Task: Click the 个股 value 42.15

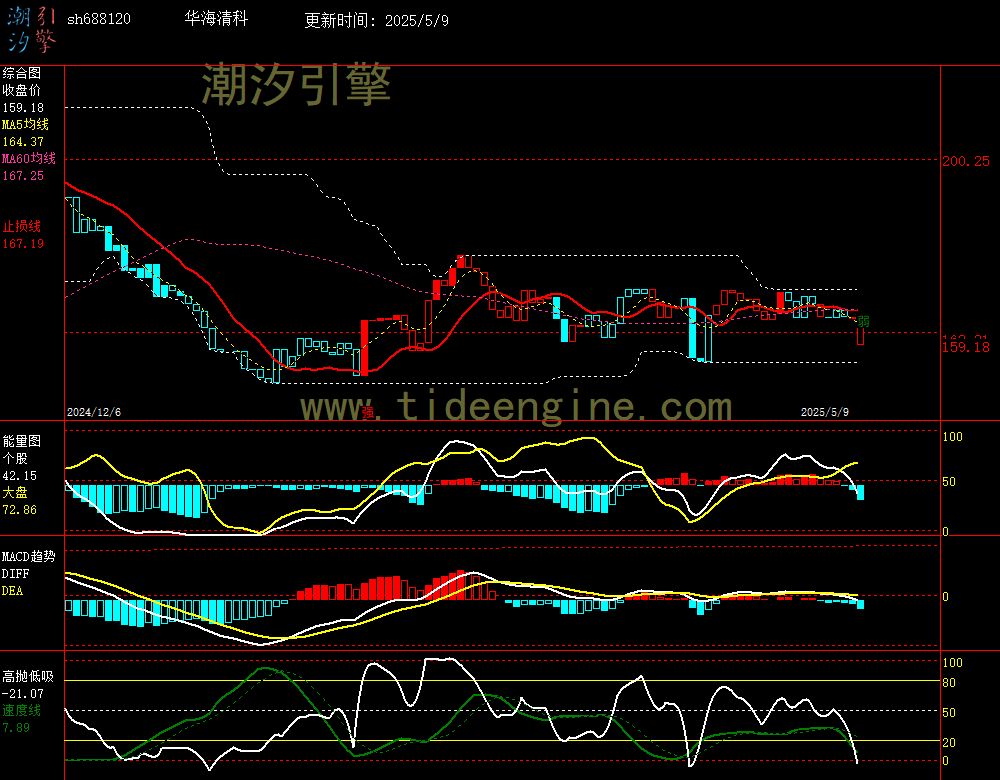Action: [x=20, y=476]
